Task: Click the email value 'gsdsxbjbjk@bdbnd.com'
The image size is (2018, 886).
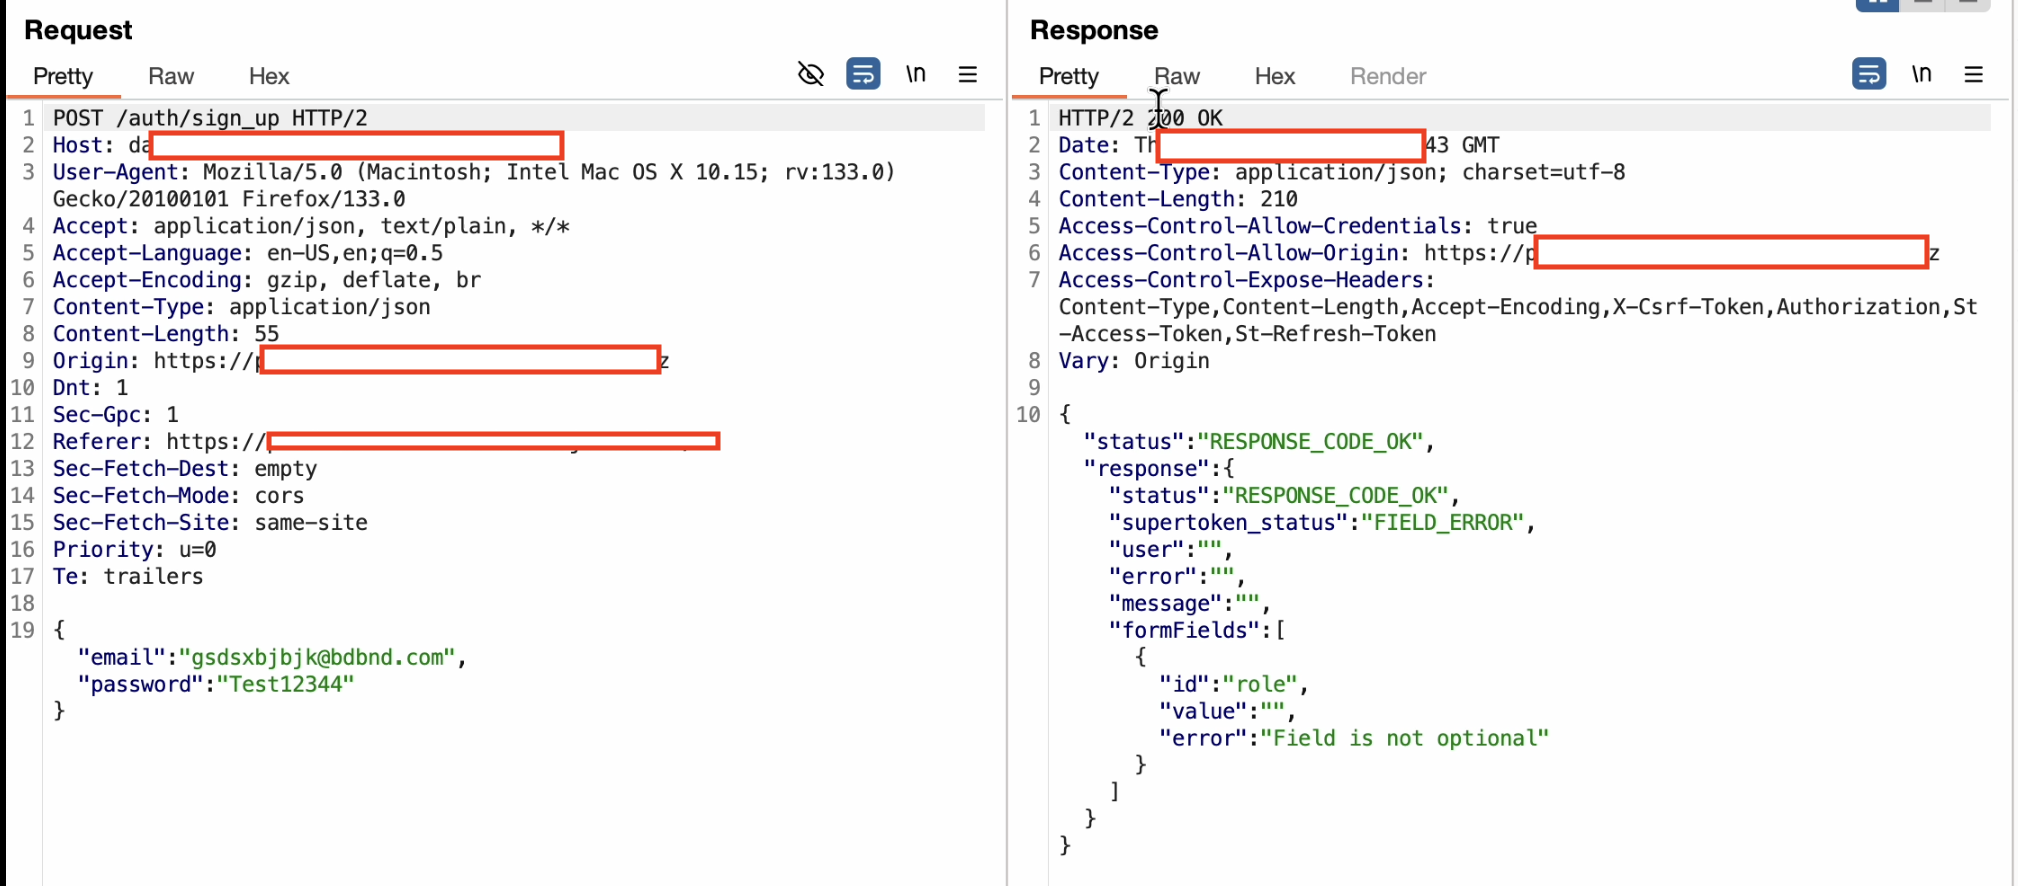Action: [317, 658]
